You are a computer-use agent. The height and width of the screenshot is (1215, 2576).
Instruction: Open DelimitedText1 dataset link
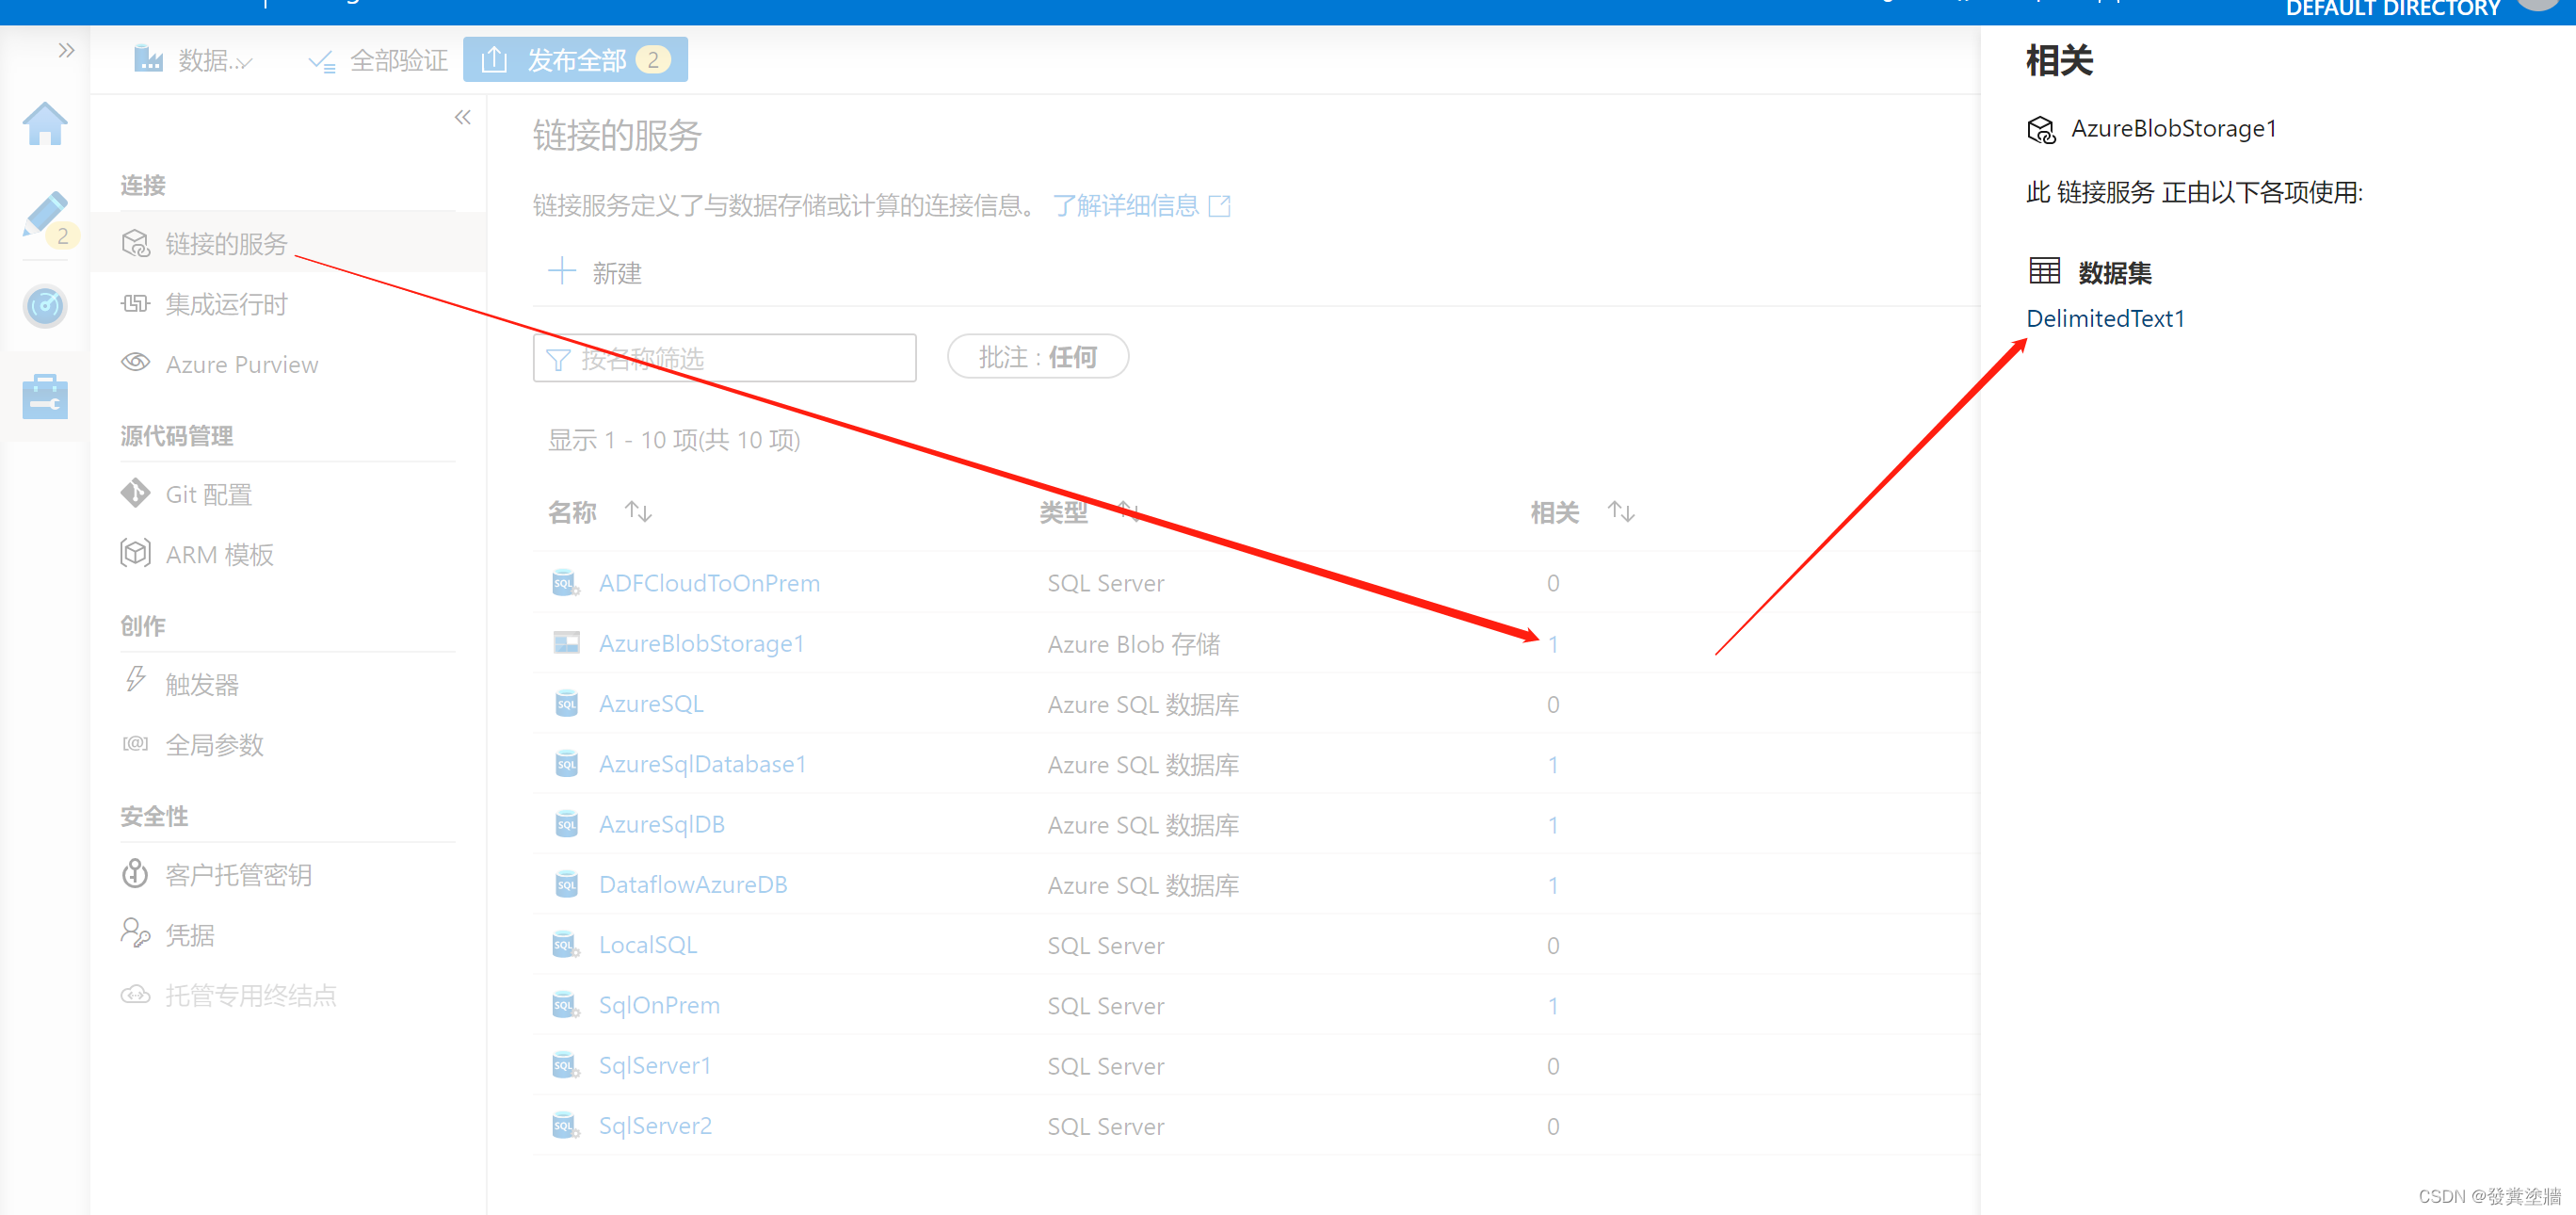point(2104,319)
